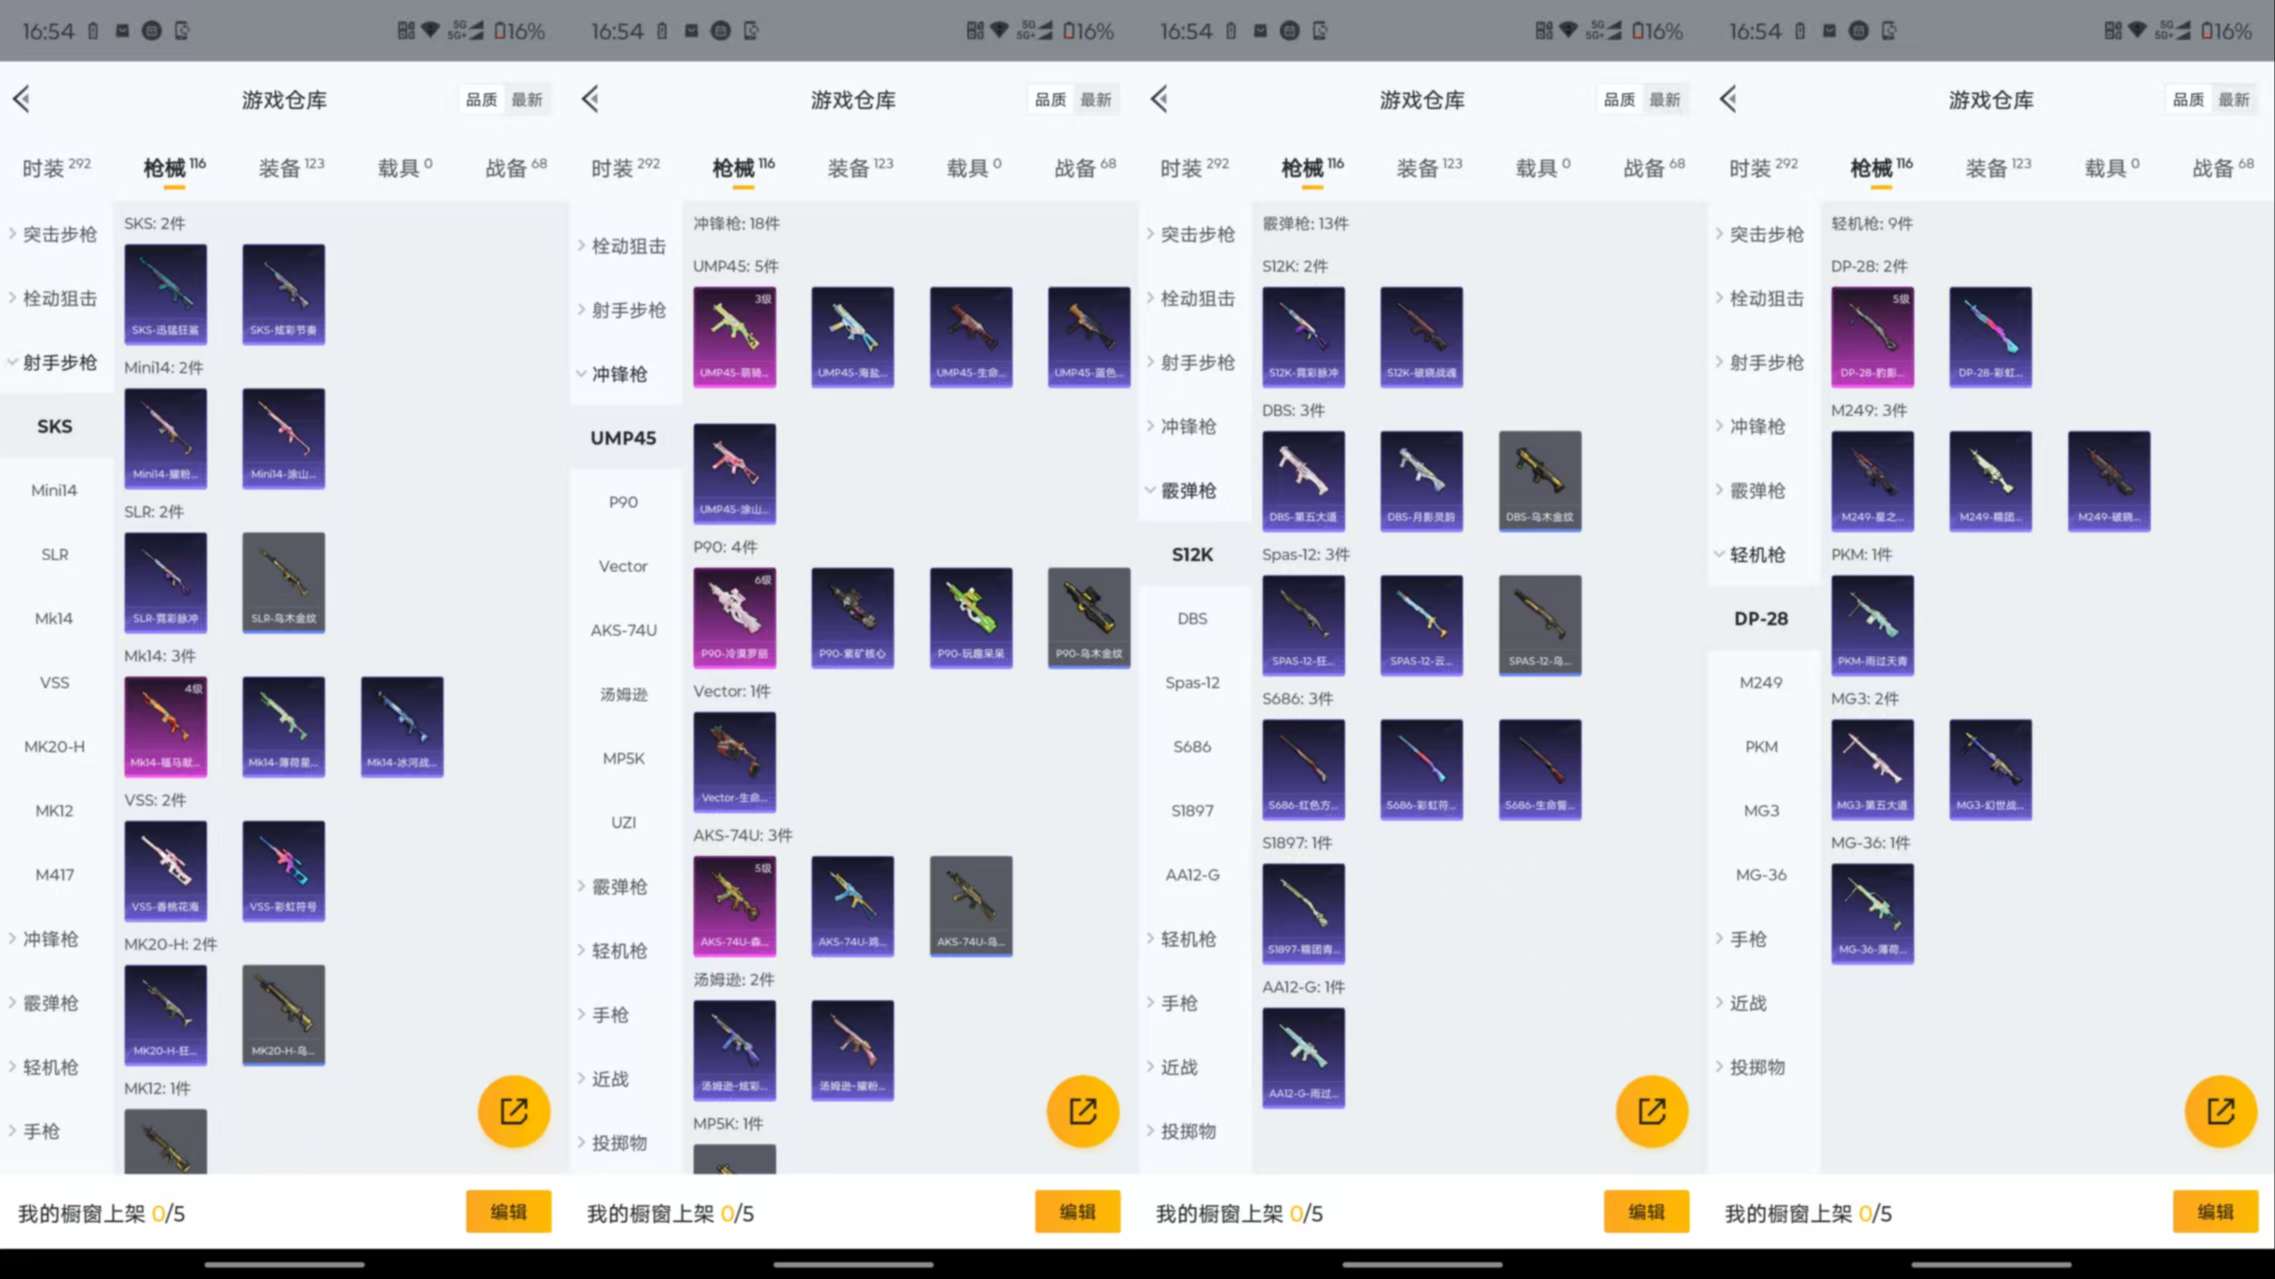Expand the 突击步枪 category
2275x1279 pixels.
coord(60,234)
